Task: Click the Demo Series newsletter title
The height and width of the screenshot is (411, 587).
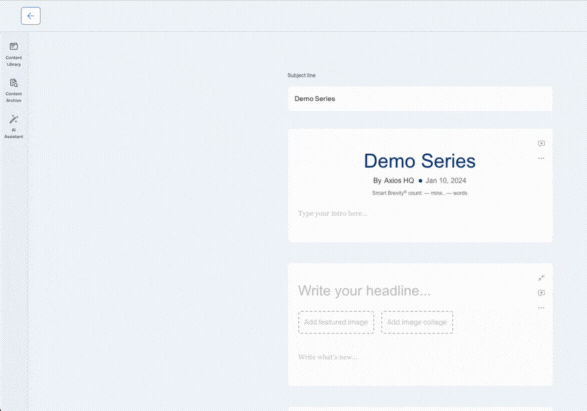Action: click(x=420, y=161)
